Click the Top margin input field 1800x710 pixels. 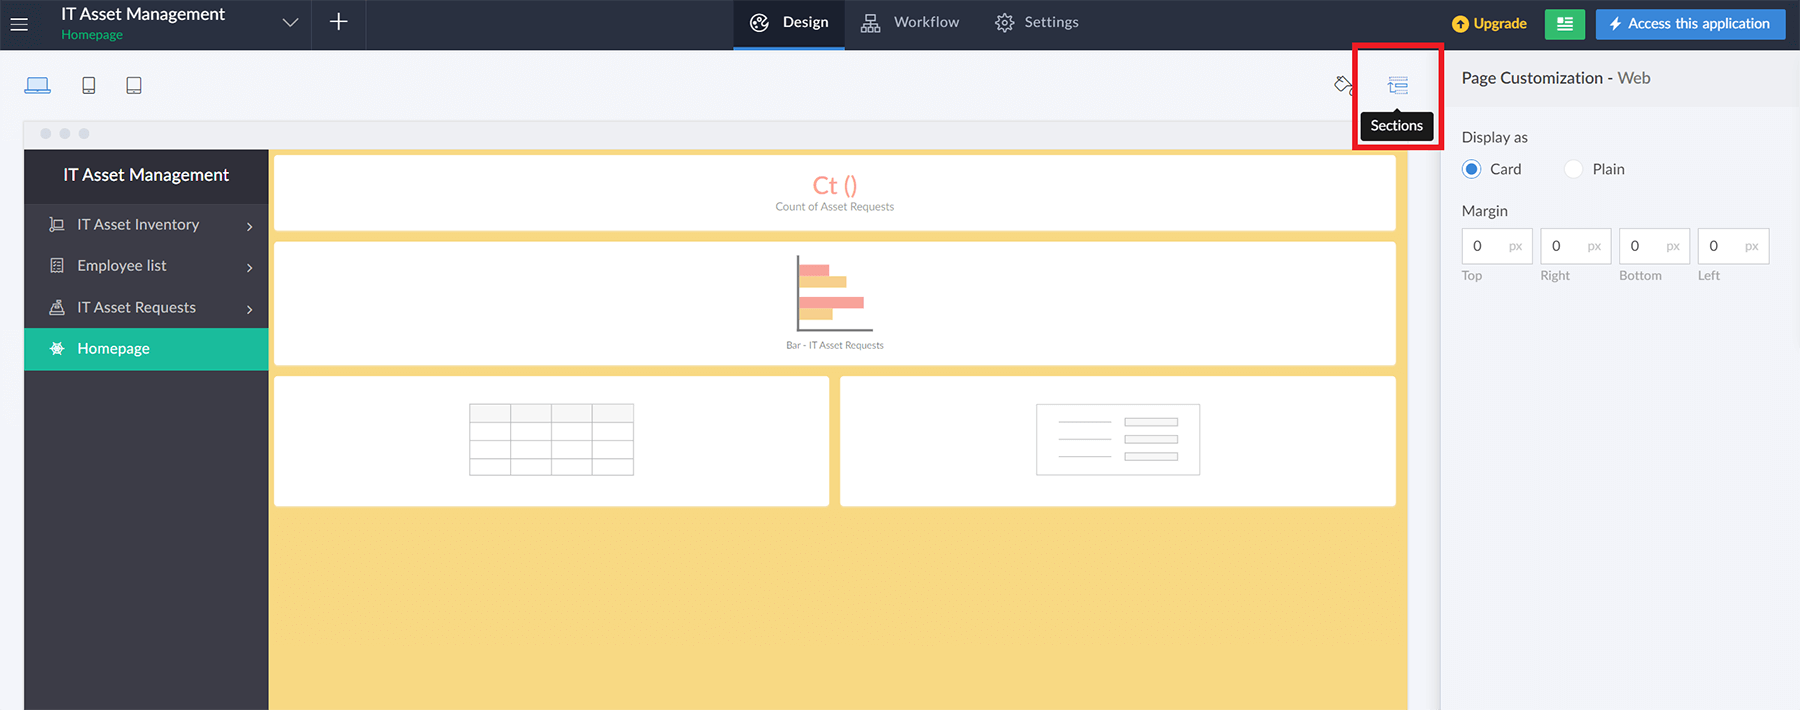1497,246
